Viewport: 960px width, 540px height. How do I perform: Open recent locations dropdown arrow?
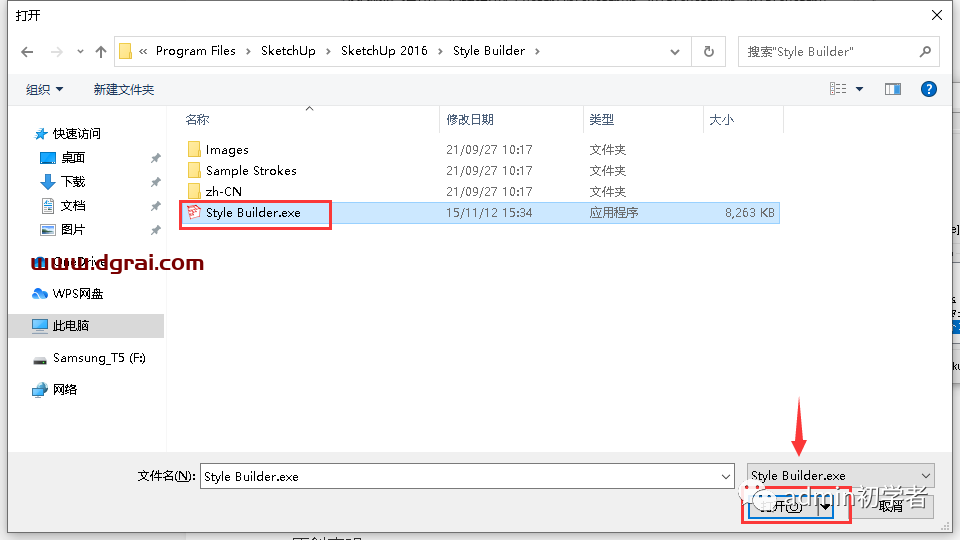80,52
